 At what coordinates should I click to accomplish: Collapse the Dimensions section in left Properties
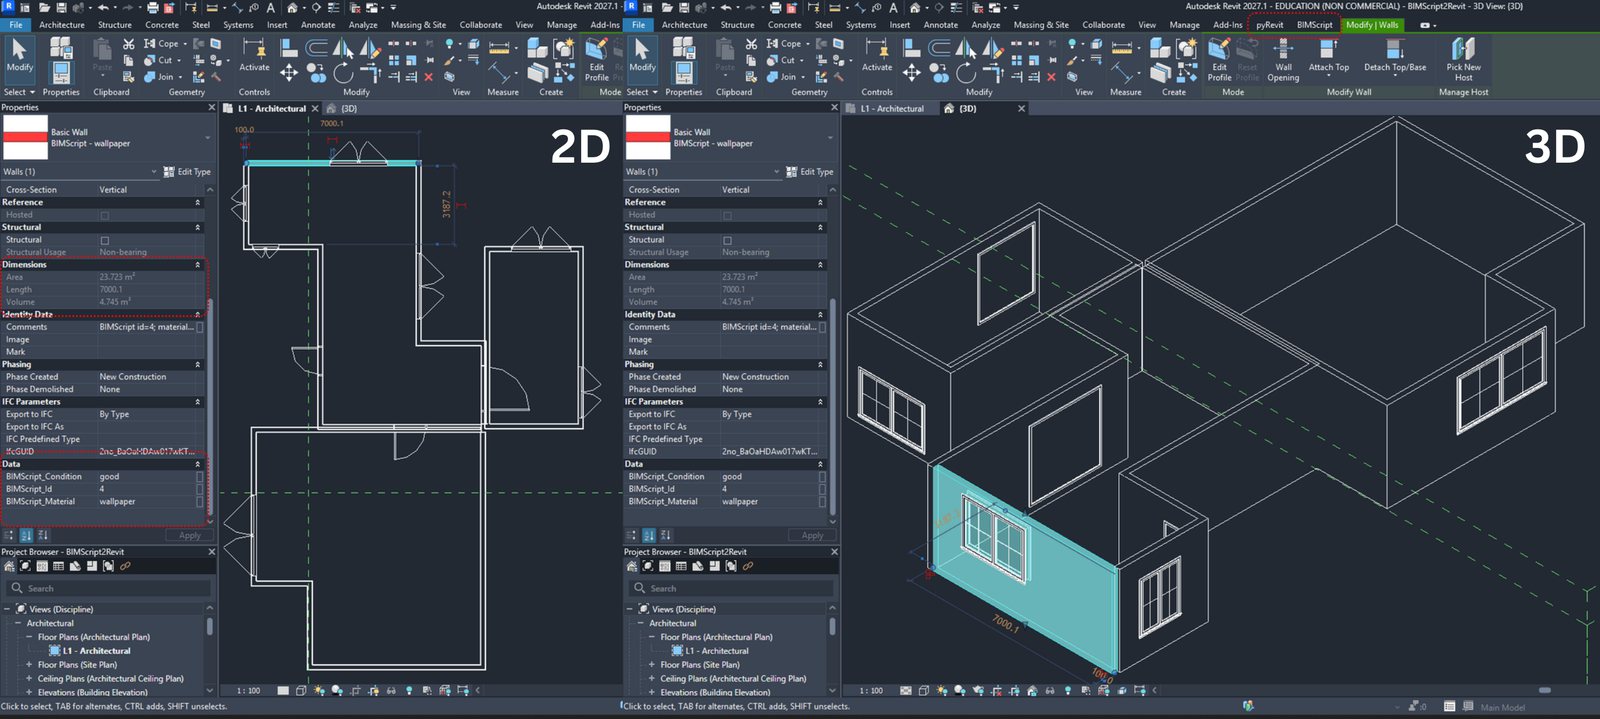click(197, 265)
